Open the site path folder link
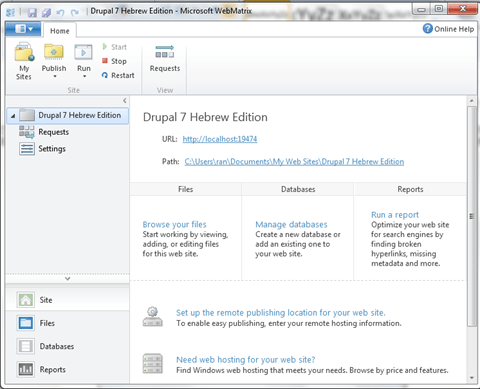 click(x=294, y=162)
